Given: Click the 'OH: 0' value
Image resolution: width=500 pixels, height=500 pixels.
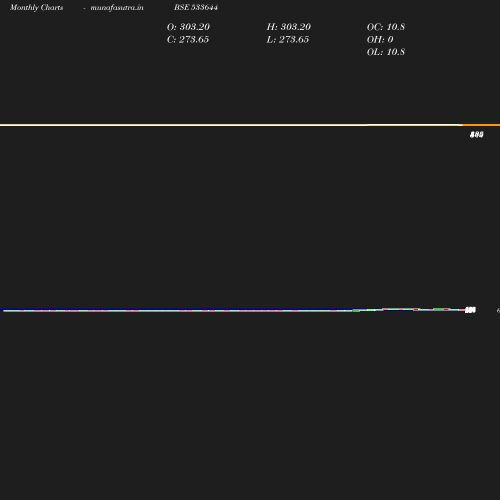Looking at the screenshot, I should click(380, 40).
